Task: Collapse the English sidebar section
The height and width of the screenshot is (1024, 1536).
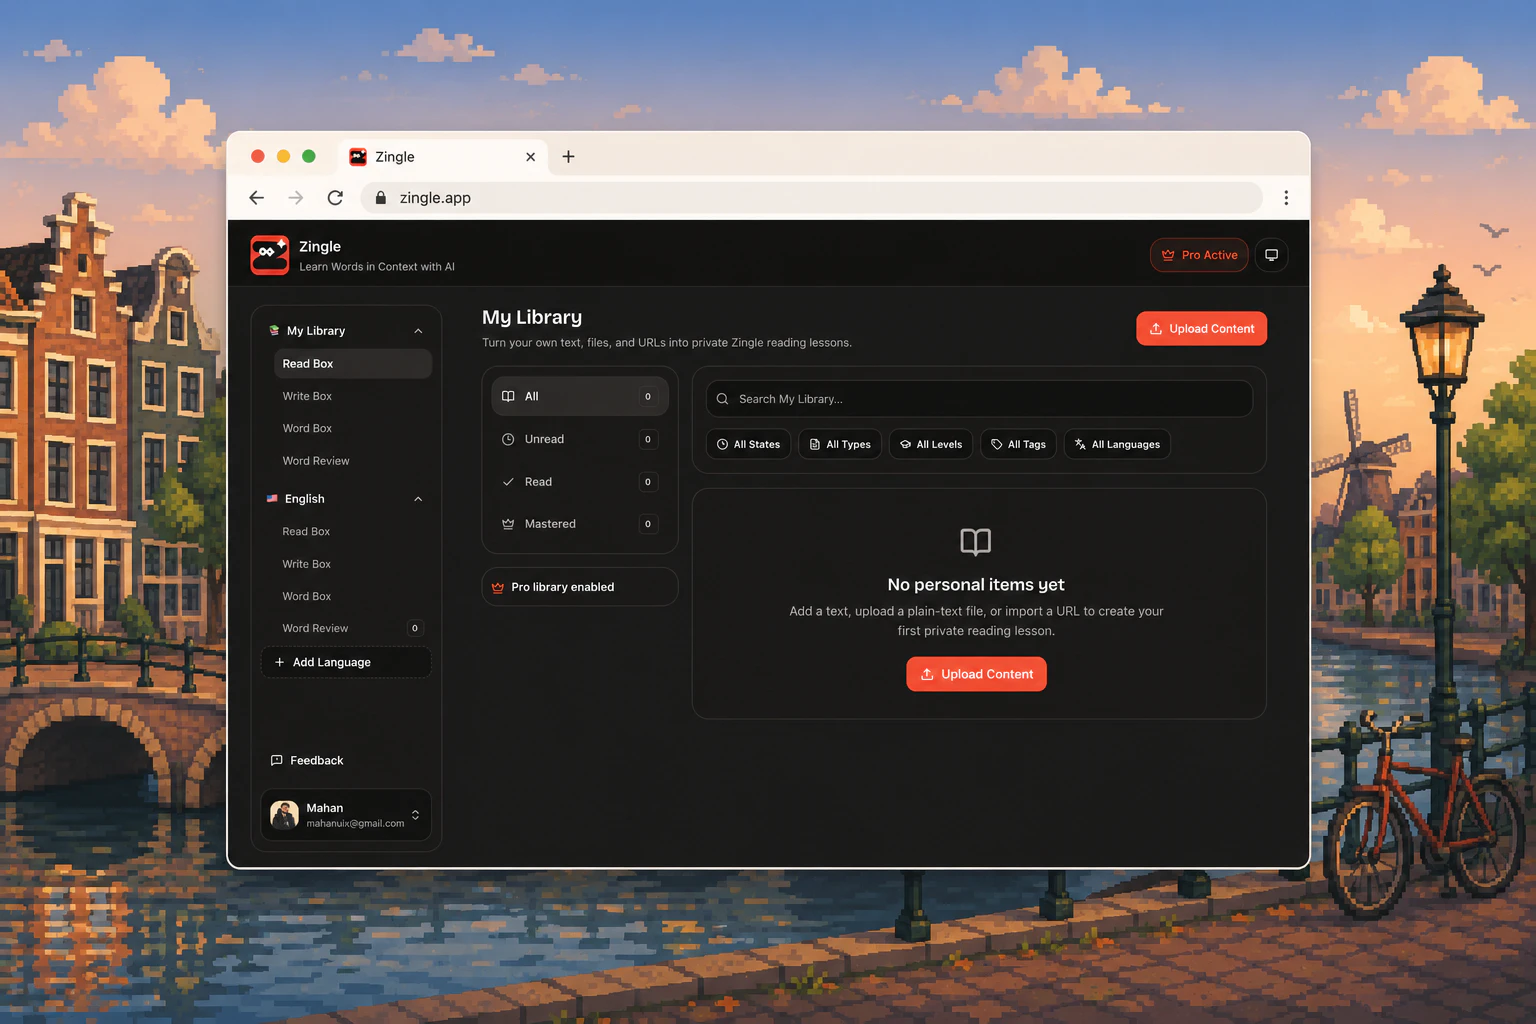Action: (418, 499)
